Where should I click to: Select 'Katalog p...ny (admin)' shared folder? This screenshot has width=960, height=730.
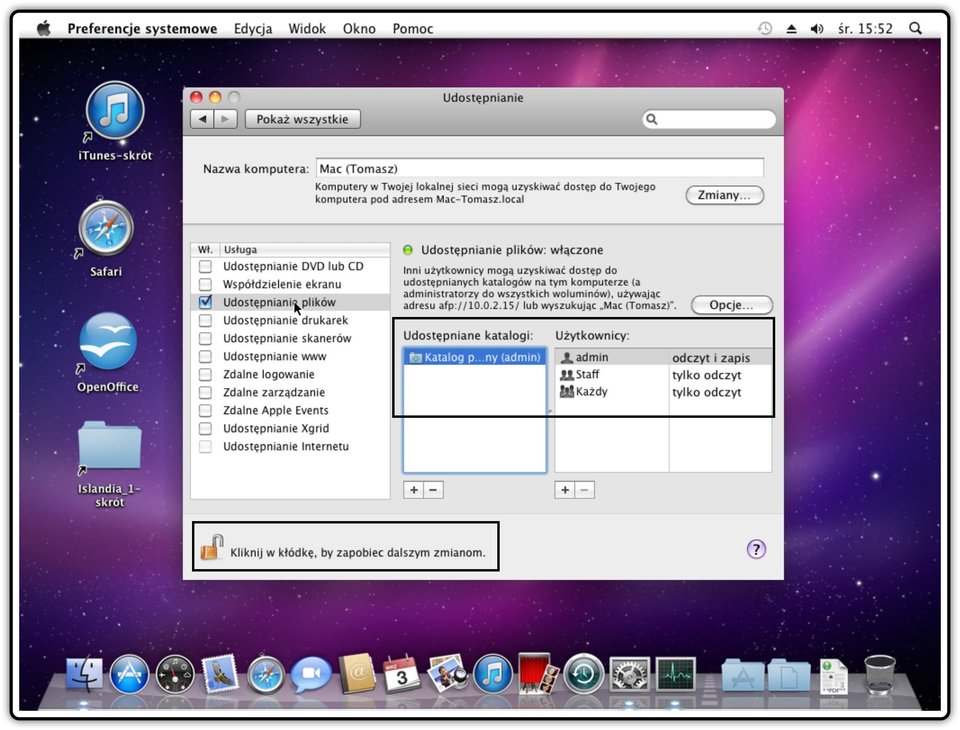click(x=474, y=357)
